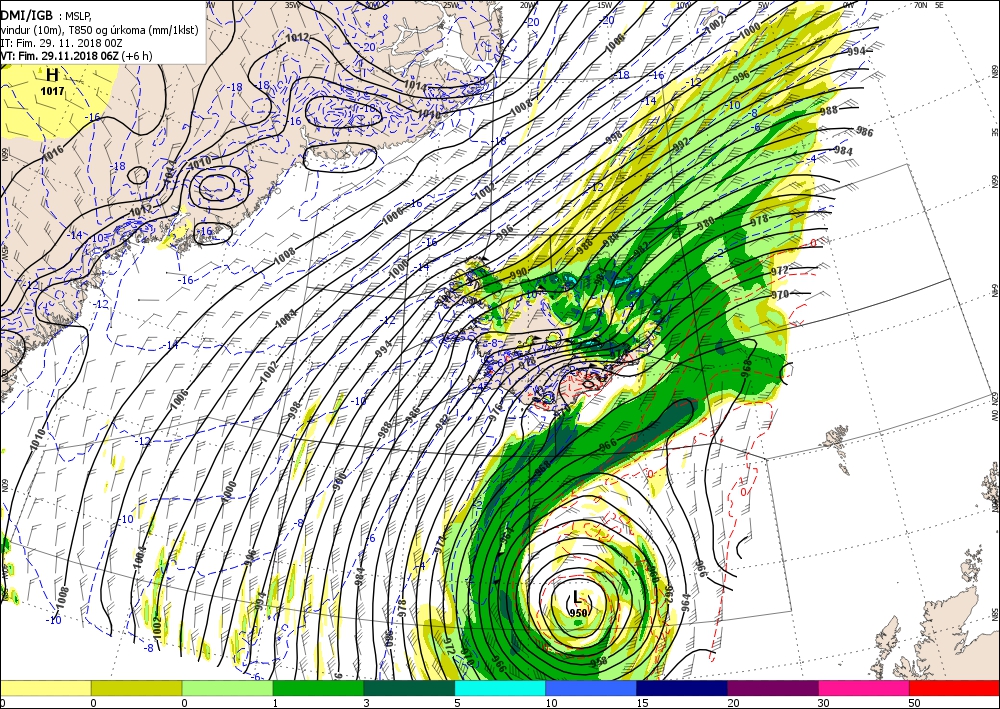Click the 'IT: Fim. 29. 11. 2018 00Z' line

[x=61, y=43]
